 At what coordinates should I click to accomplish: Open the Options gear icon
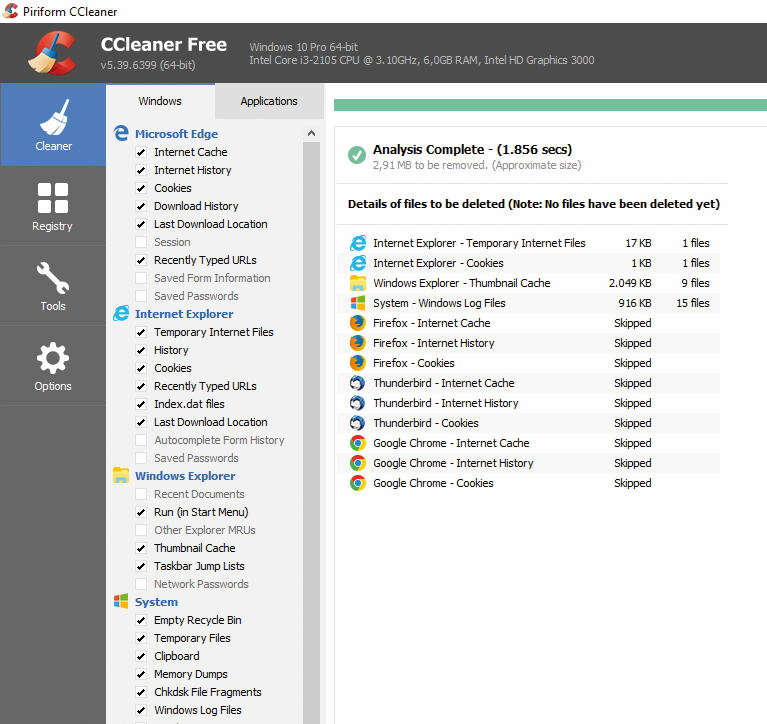pos(53,358)
